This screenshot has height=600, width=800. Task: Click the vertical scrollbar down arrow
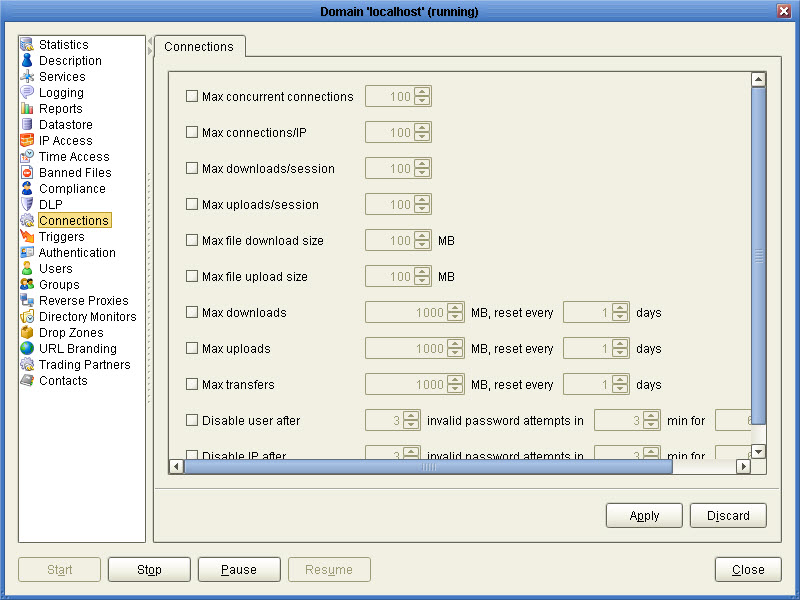(x=759, y=452)
